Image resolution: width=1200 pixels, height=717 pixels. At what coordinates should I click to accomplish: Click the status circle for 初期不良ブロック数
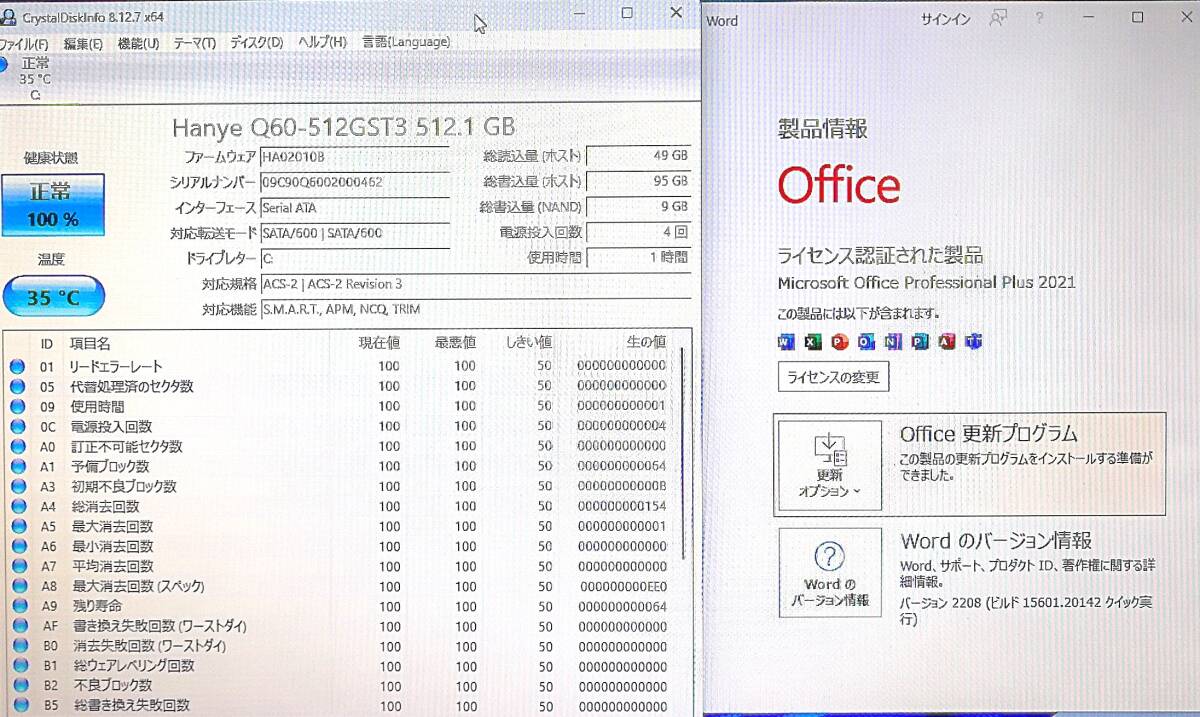tap(17, 486)
